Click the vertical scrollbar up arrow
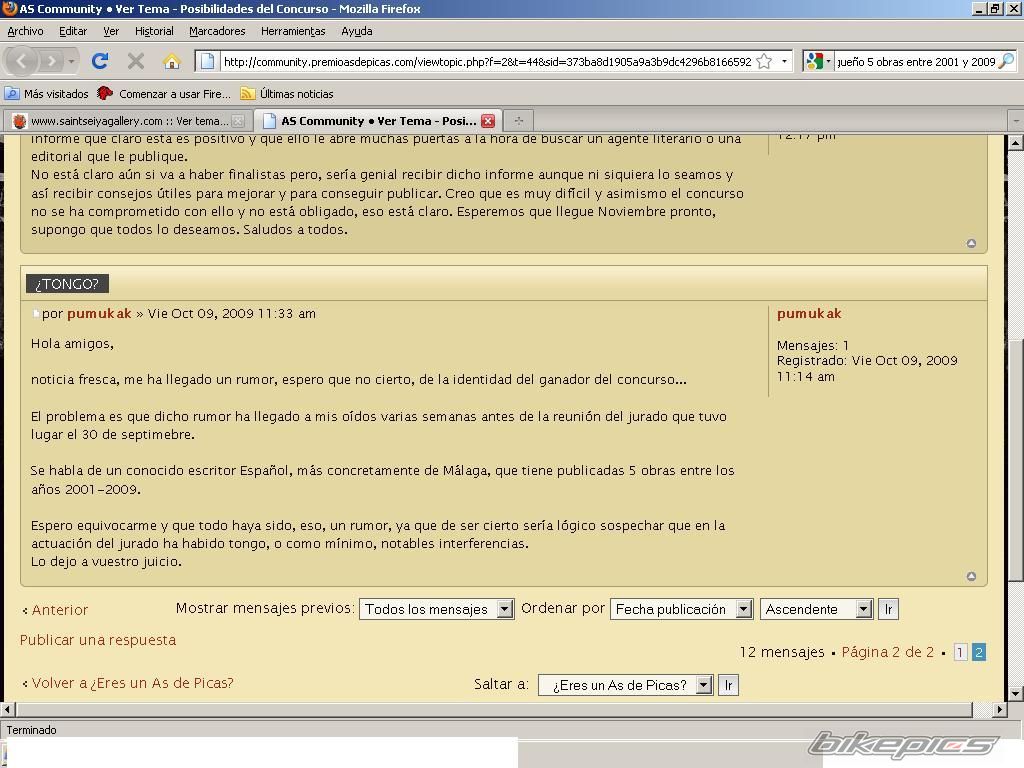This screenshot has height=768, width=1024. click(x=1016, y=143)
